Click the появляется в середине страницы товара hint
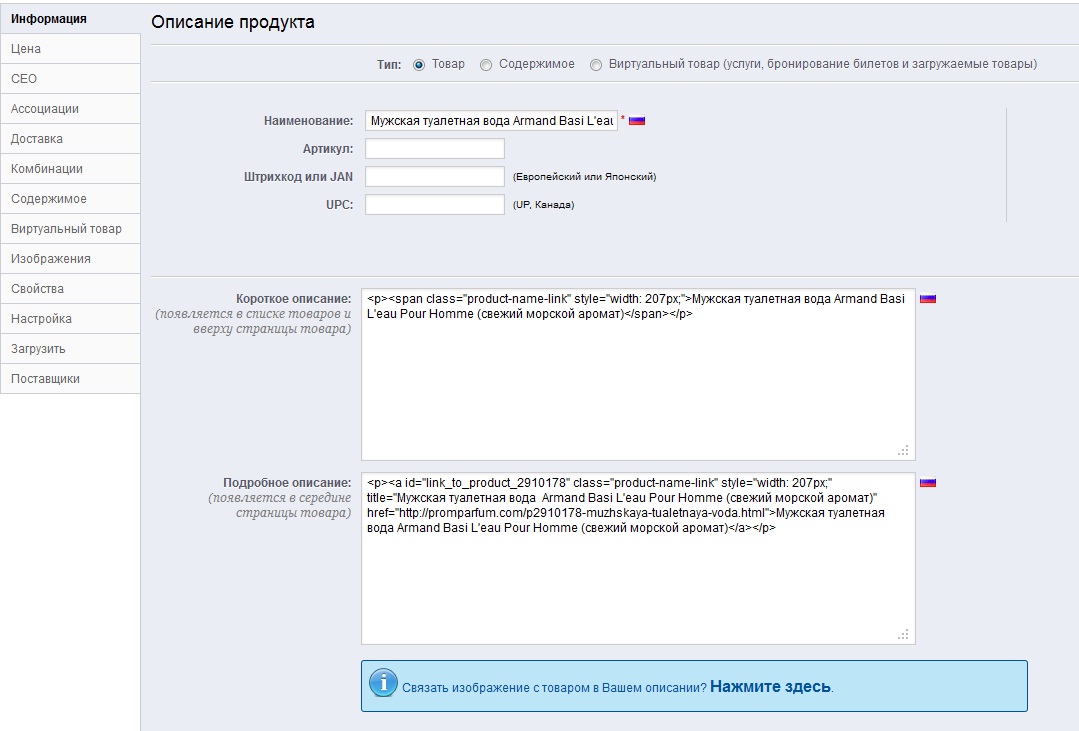 279,505
